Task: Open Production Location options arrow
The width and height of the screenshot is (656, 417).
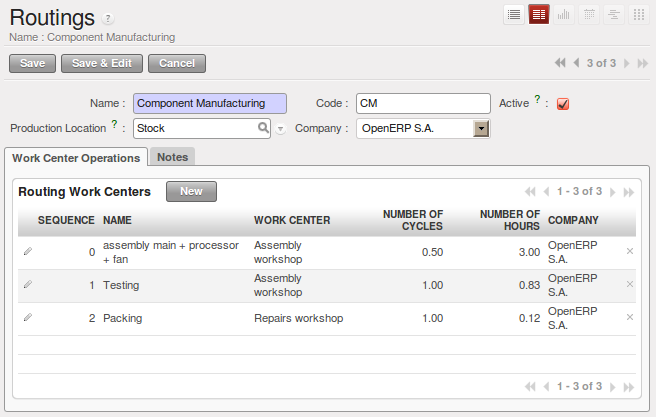Action: (x=281, y=129)
